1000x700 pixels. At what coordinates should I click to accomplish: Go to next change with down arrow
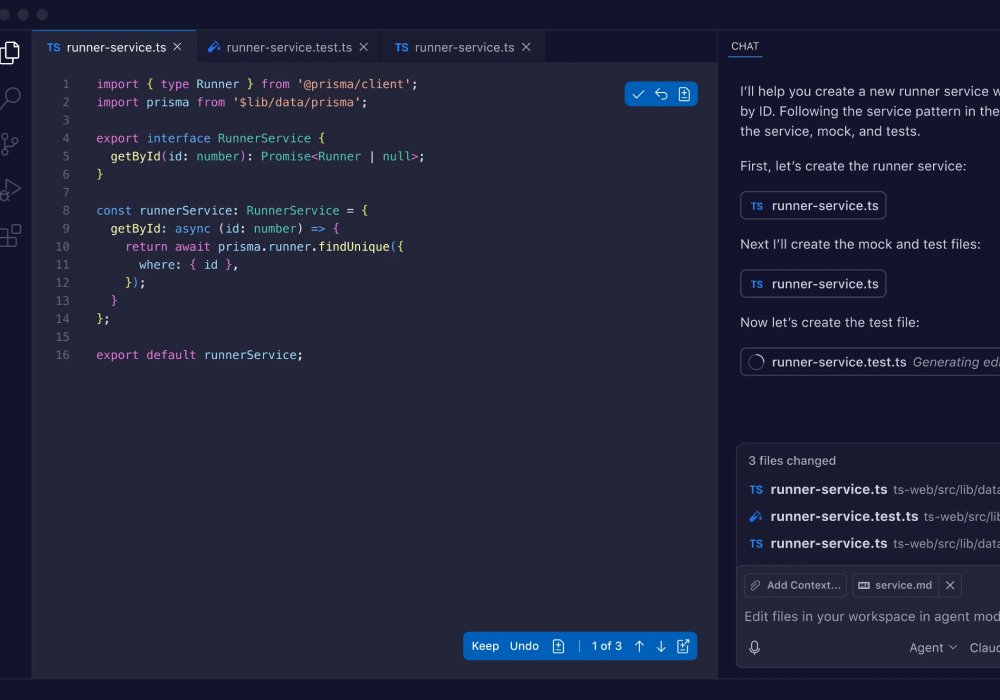click(x=661, y=646)
